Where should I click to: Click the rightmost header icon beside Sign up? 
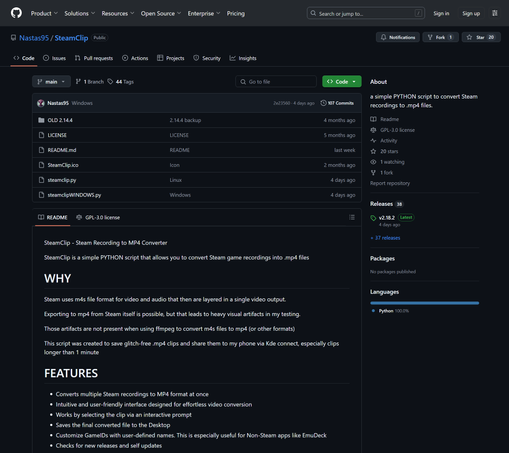click(x=495, y=13)
